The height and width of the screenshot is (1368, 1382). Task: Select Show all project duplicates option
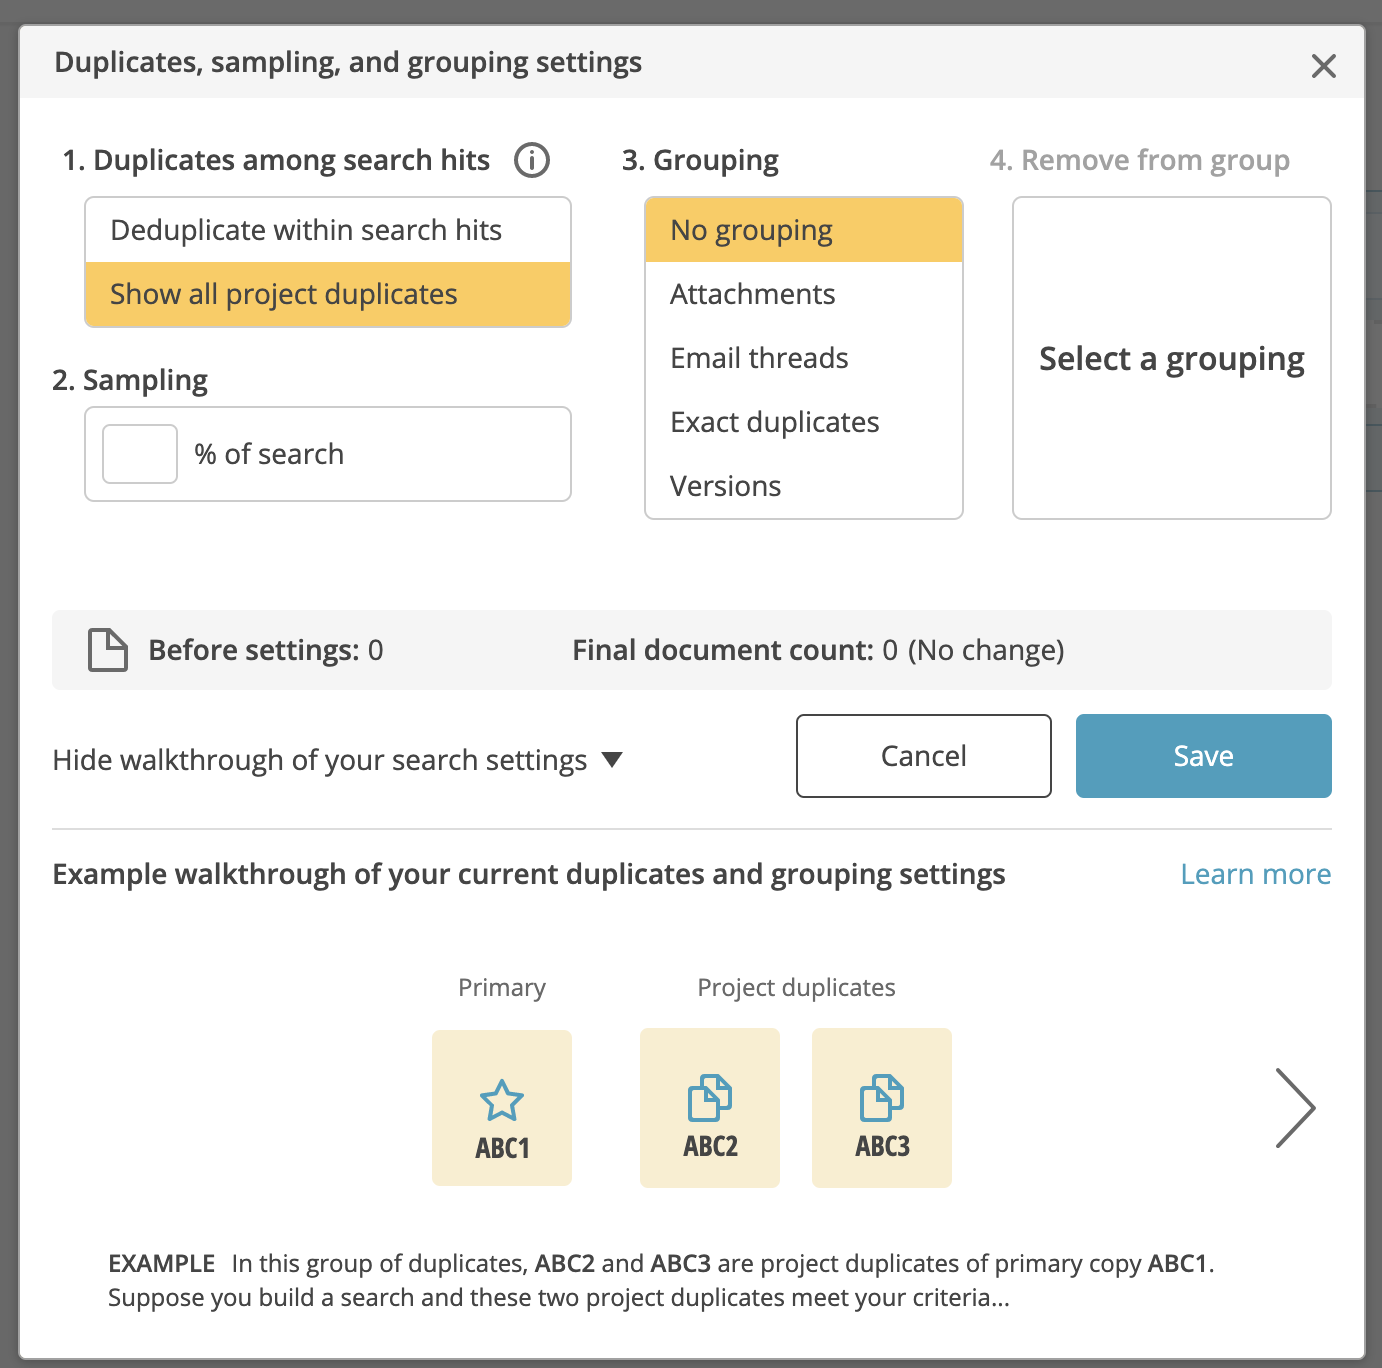pyautogui.click(x=328, y=294)
